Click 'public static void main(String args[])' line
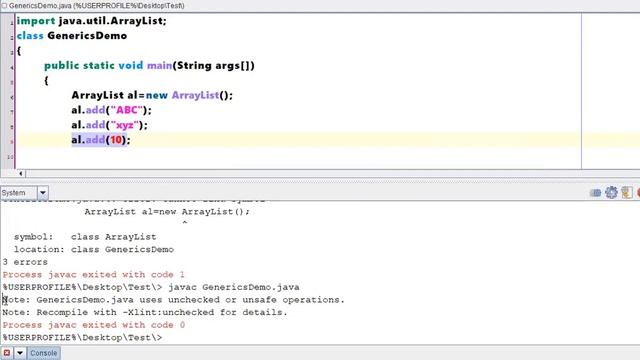The width and height of the screenshot is (640, 360). [149, 66]
